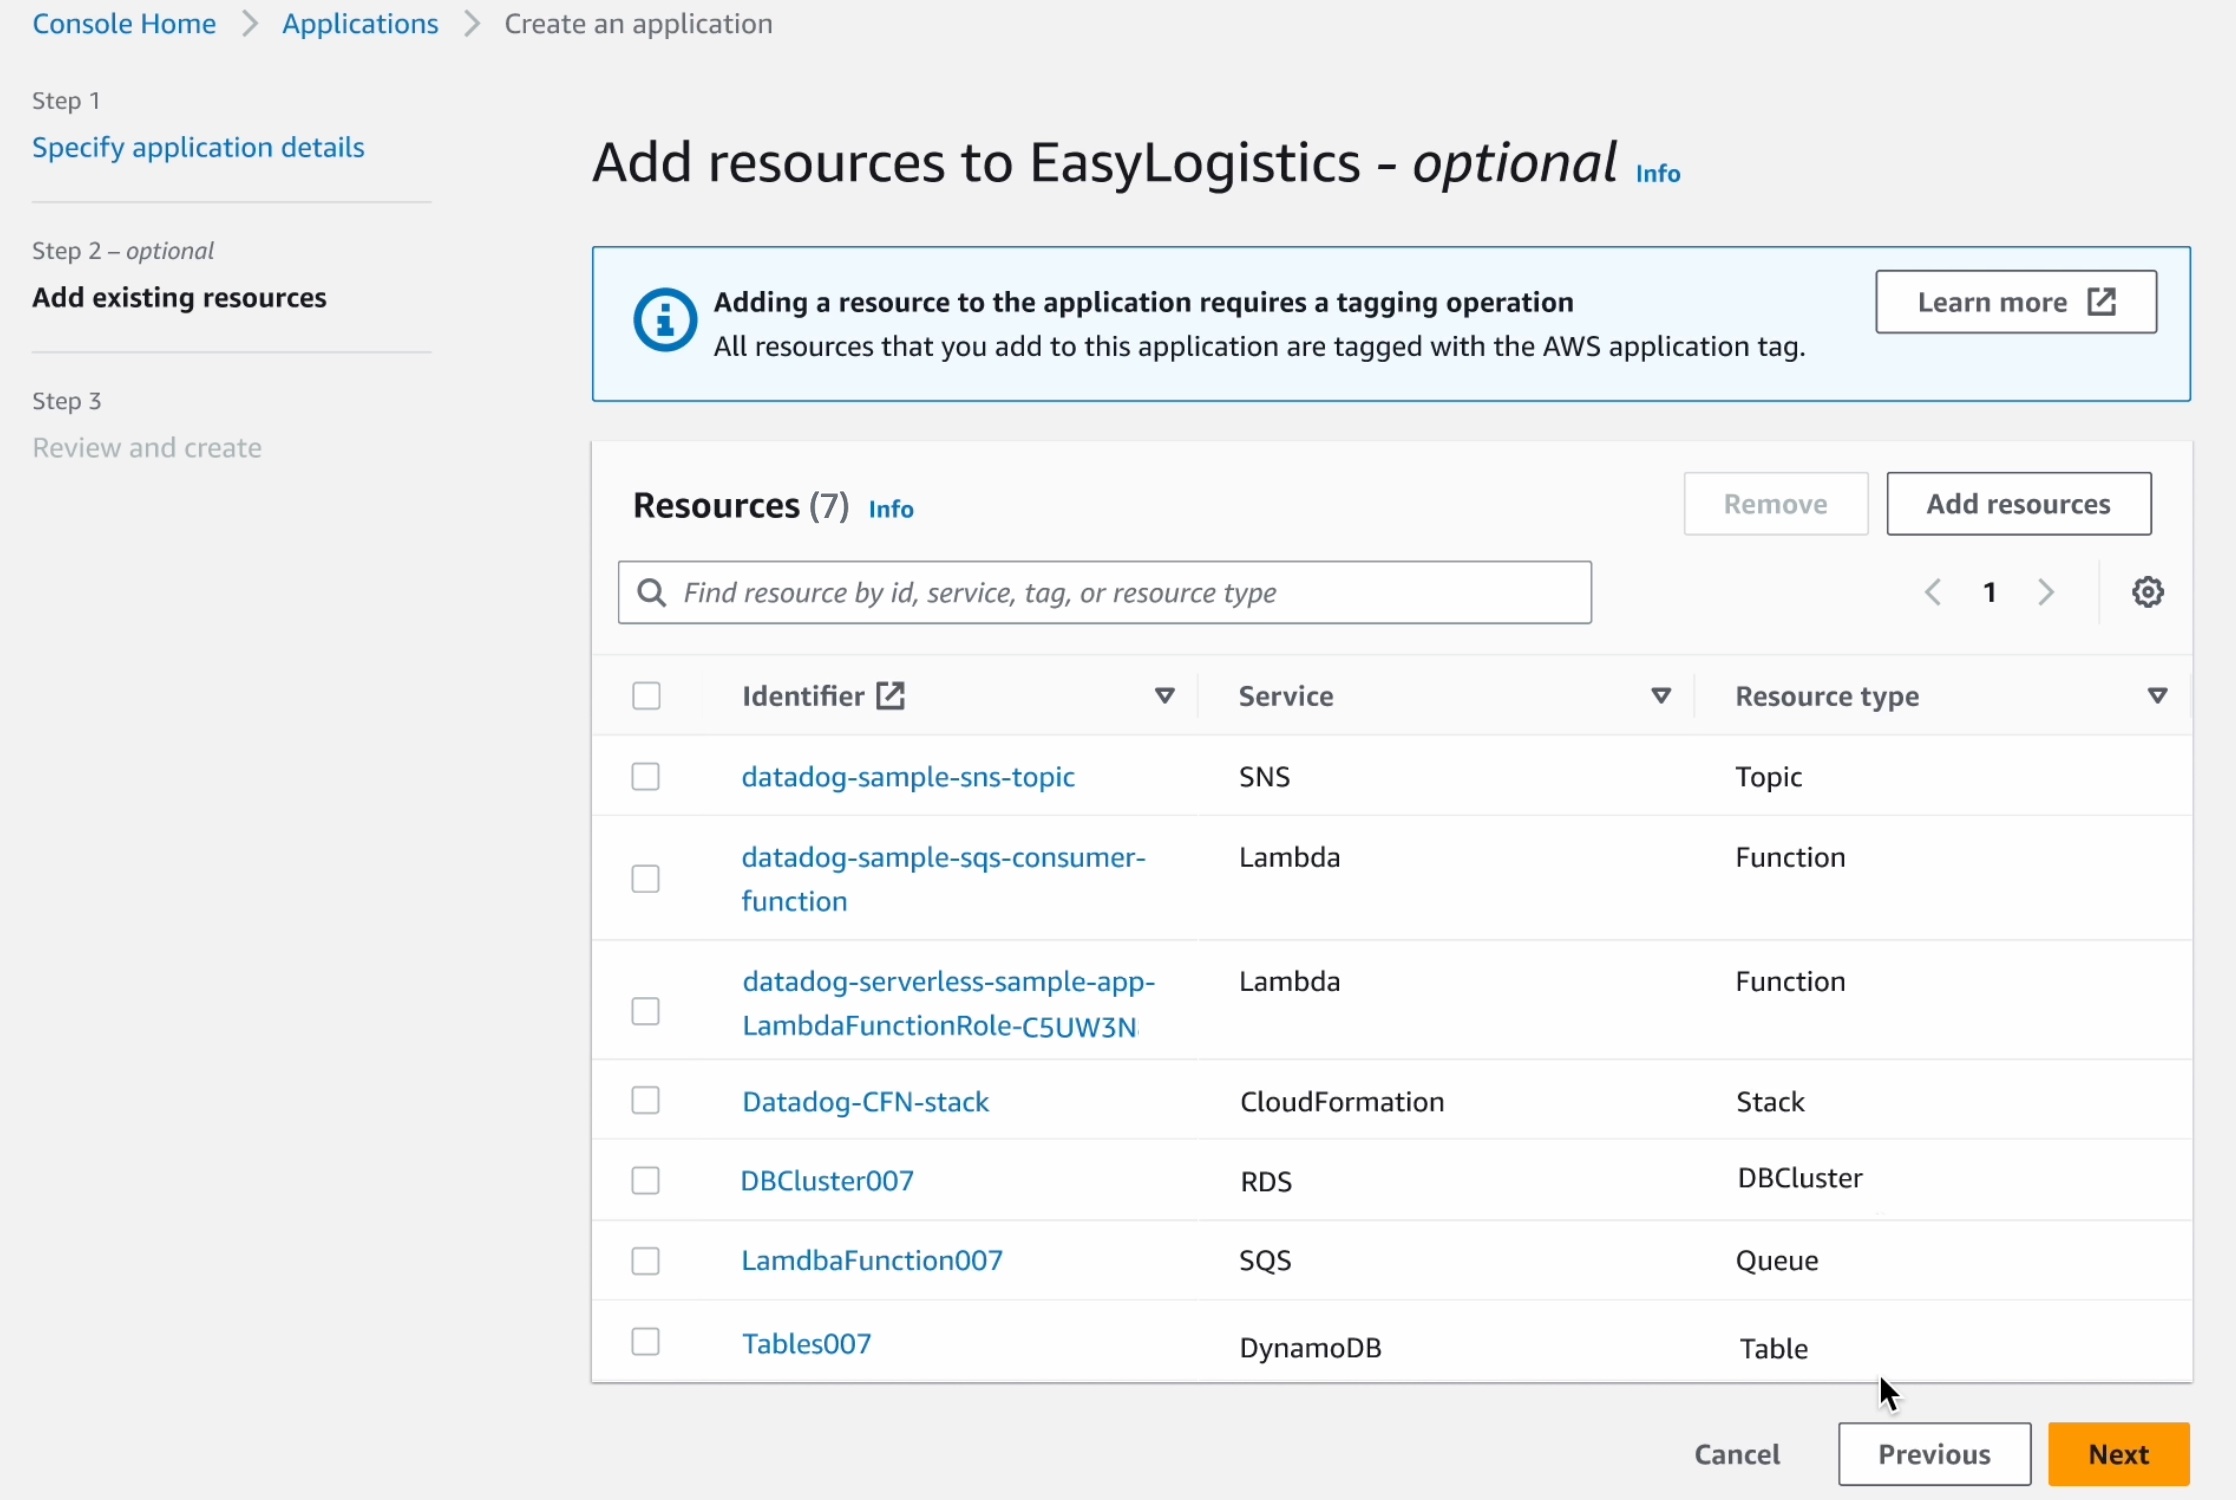Click the previous page chevron arrow
Viewport: 2236px width, 1500px height.
(x=1932, y=591)
